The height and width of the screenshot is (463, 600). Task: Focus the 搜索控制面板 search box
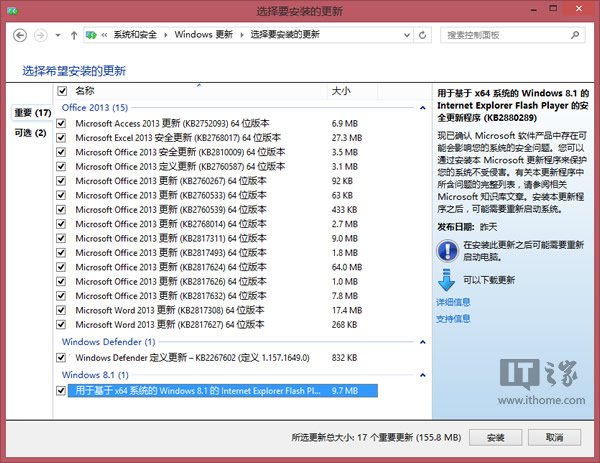click(x=512, y=35)
